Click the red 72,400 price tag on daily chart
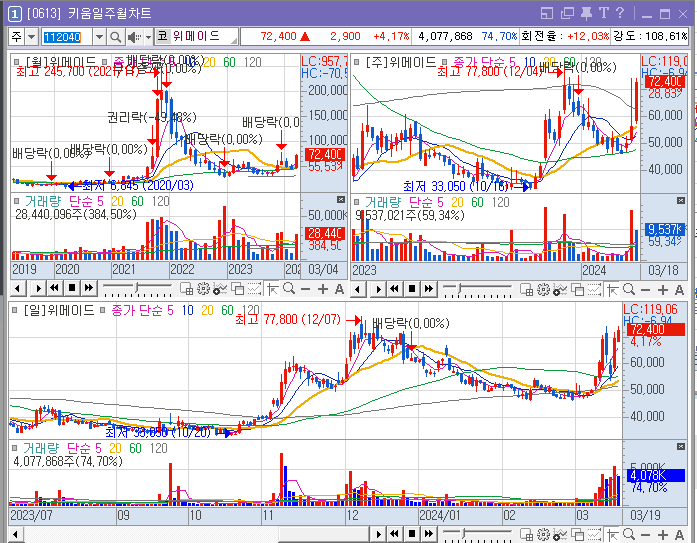This screenshot has width=697, height=543. (655, 330)
